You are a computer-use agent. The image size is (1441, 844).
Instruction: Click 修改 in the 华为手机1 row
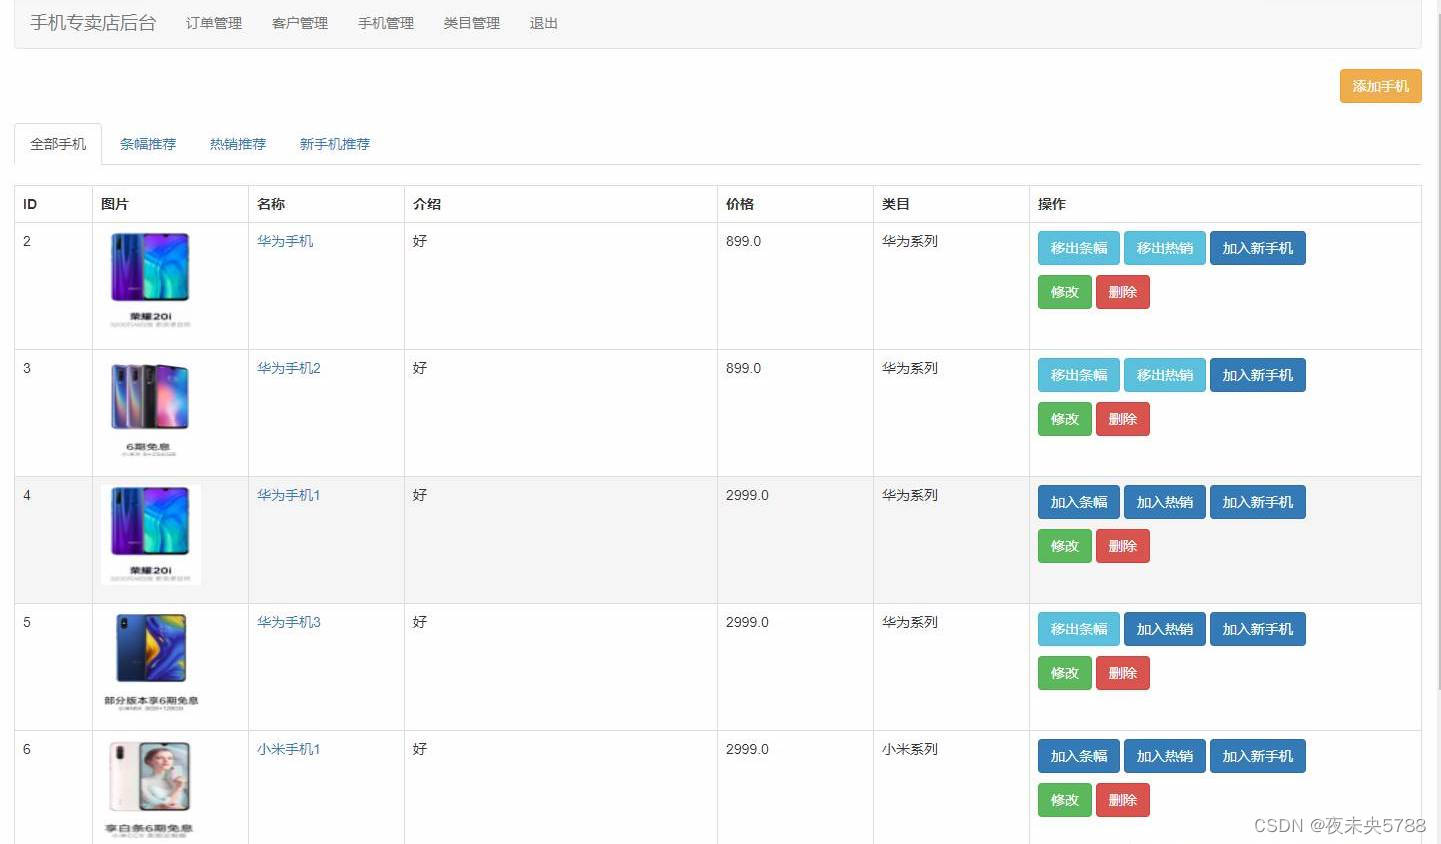tap(1065, 546)
